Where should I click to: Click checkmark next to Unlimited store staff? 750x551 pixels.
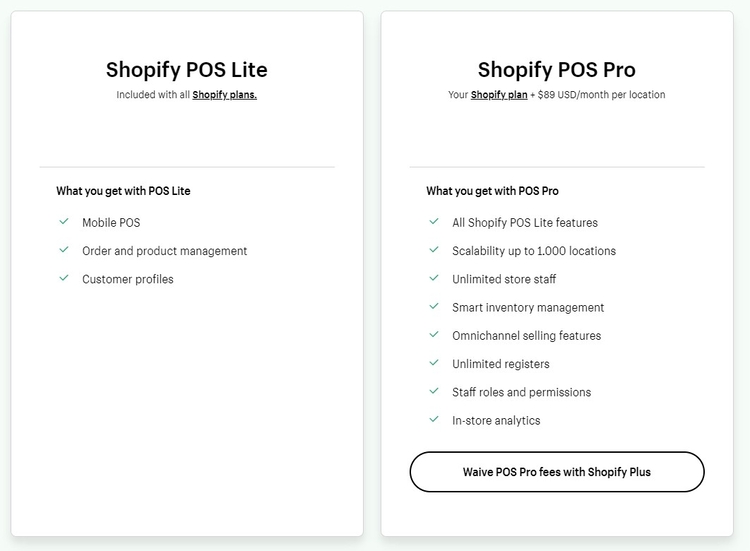click(x=434, y=279)
